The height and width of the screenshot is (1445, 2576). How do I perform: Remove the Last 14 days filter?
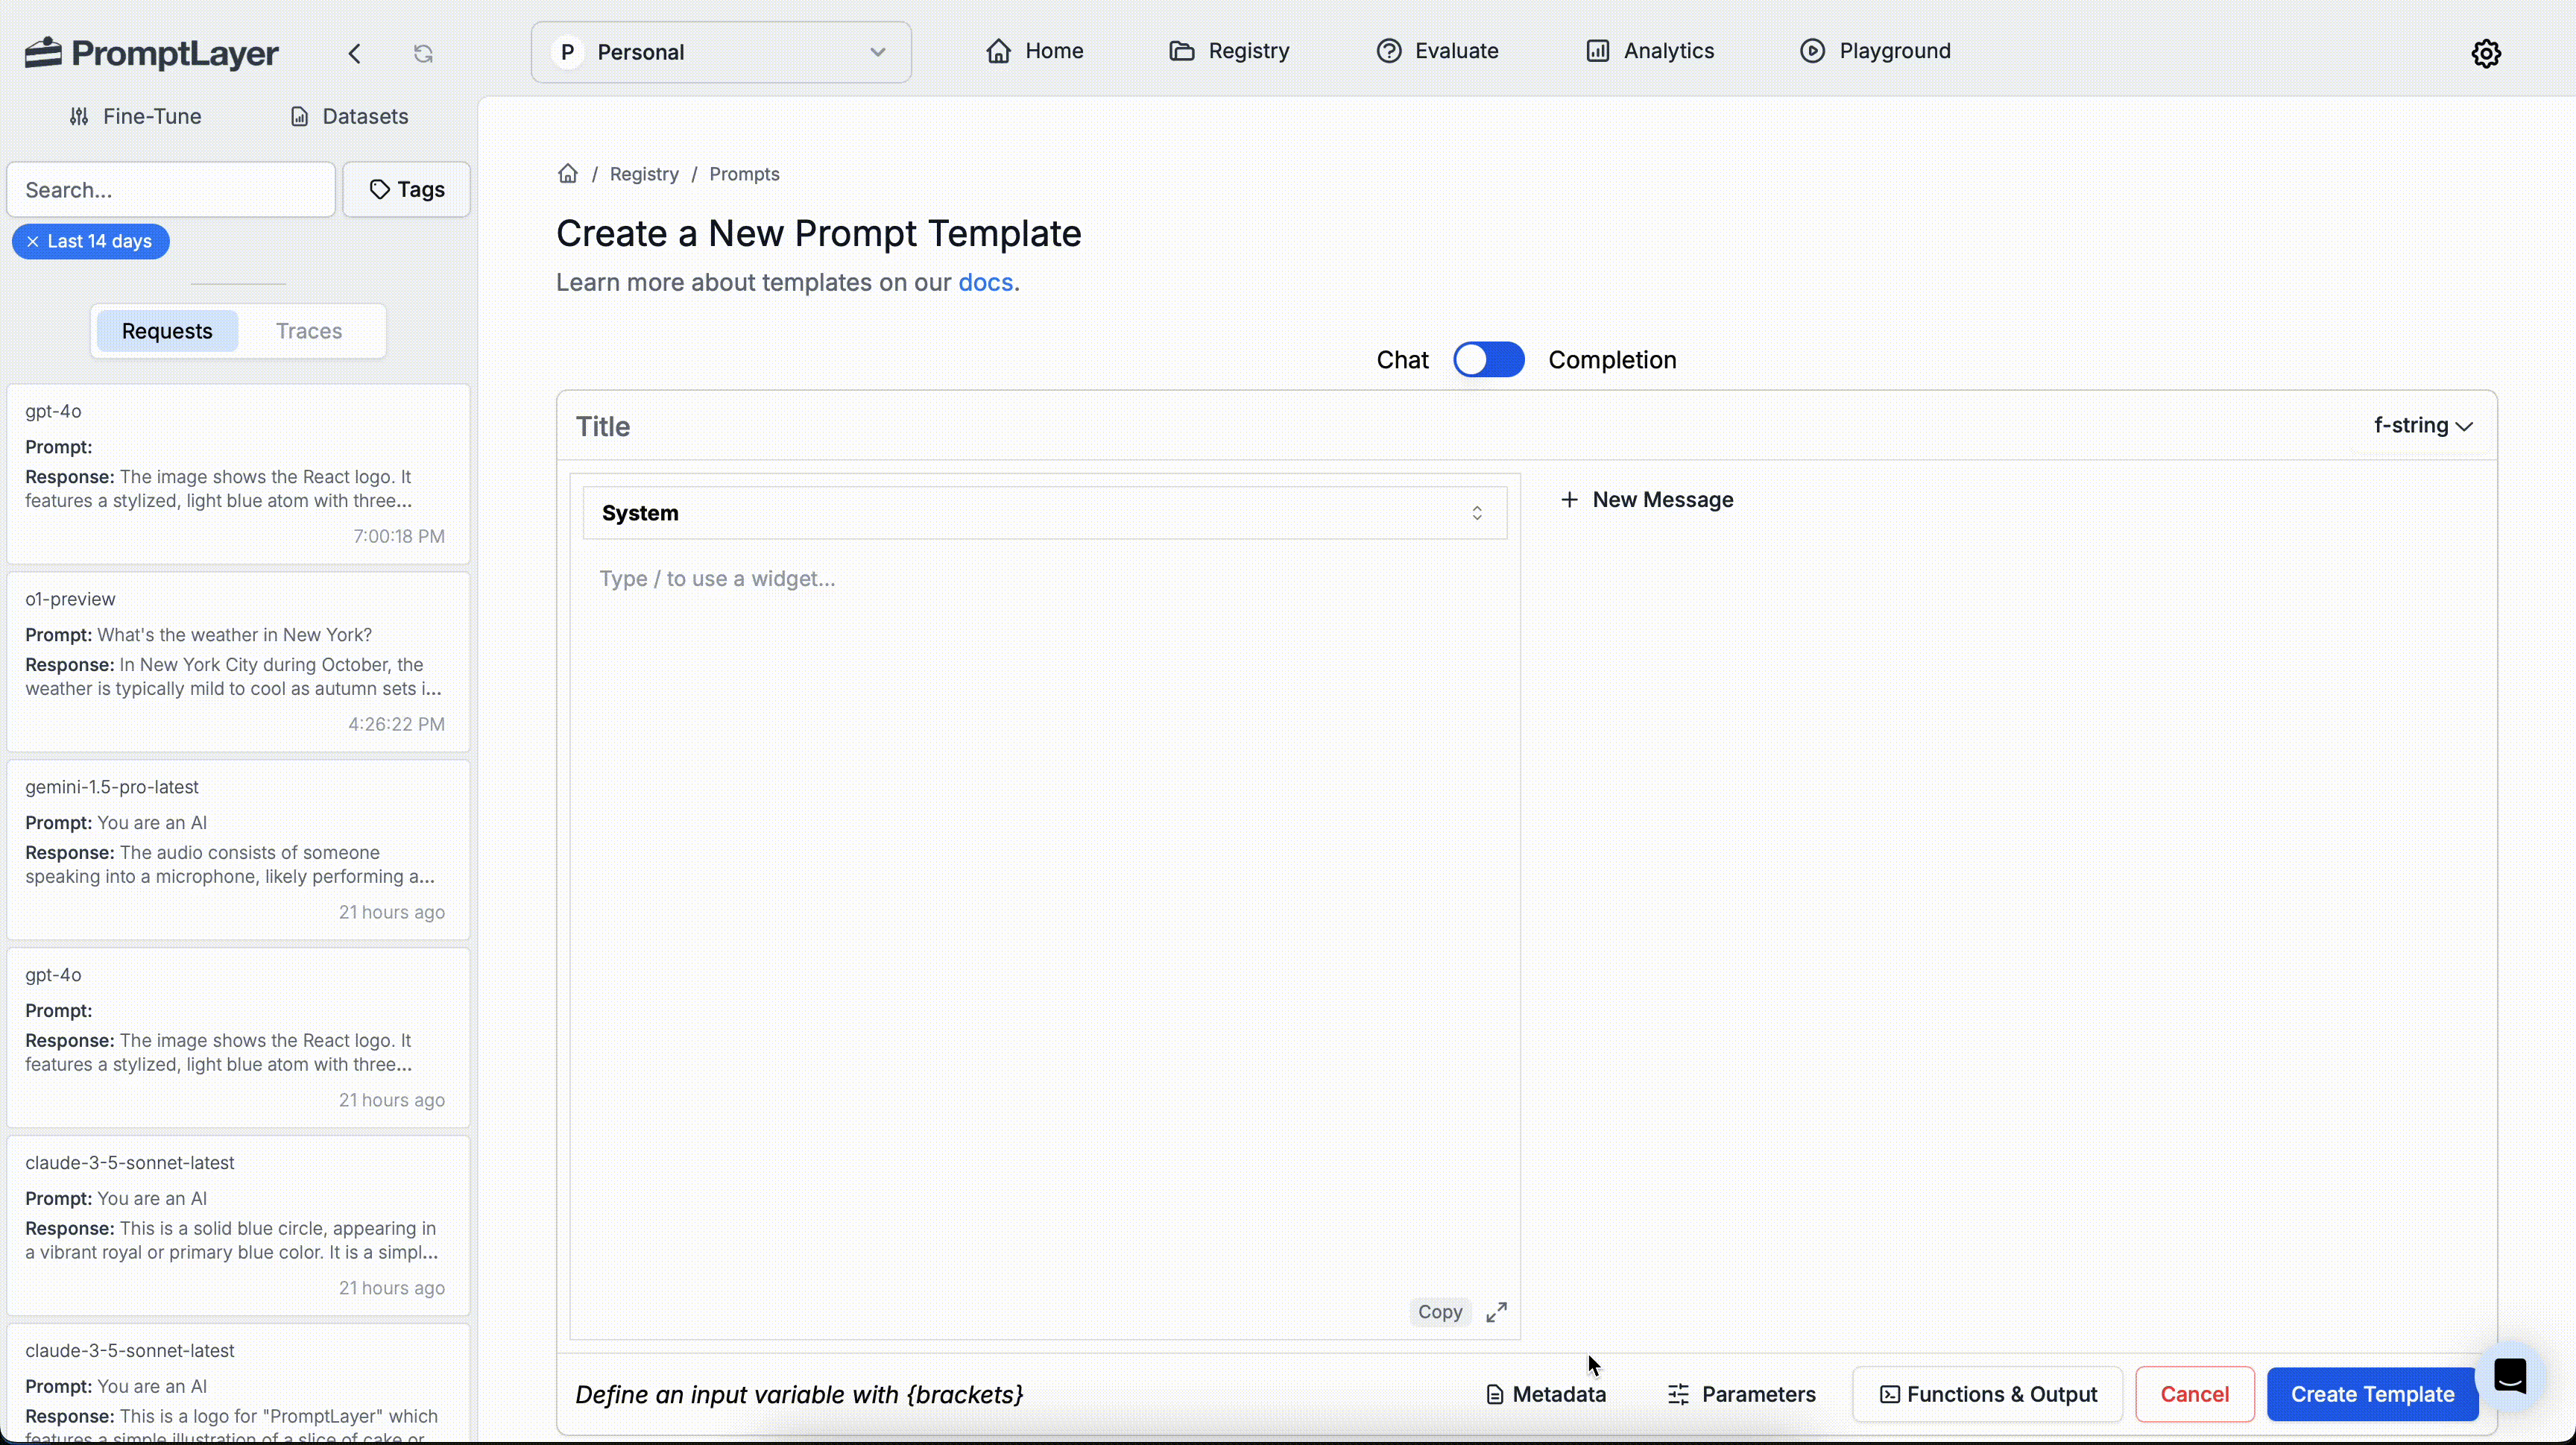pyautogui.click(x=33, y=241)
